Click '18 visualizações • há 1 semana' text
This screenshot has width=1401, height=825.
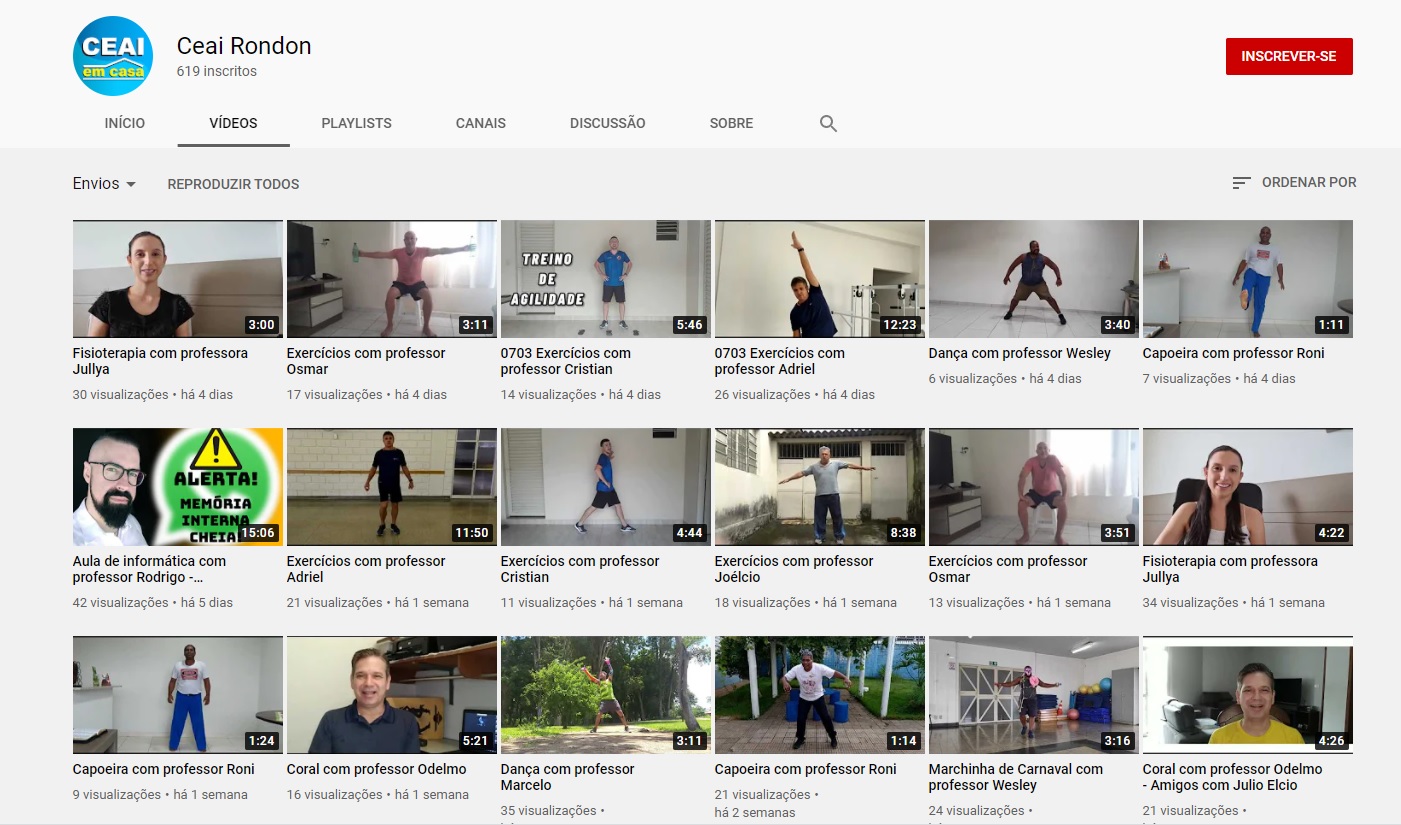click(x=806, y=603)
